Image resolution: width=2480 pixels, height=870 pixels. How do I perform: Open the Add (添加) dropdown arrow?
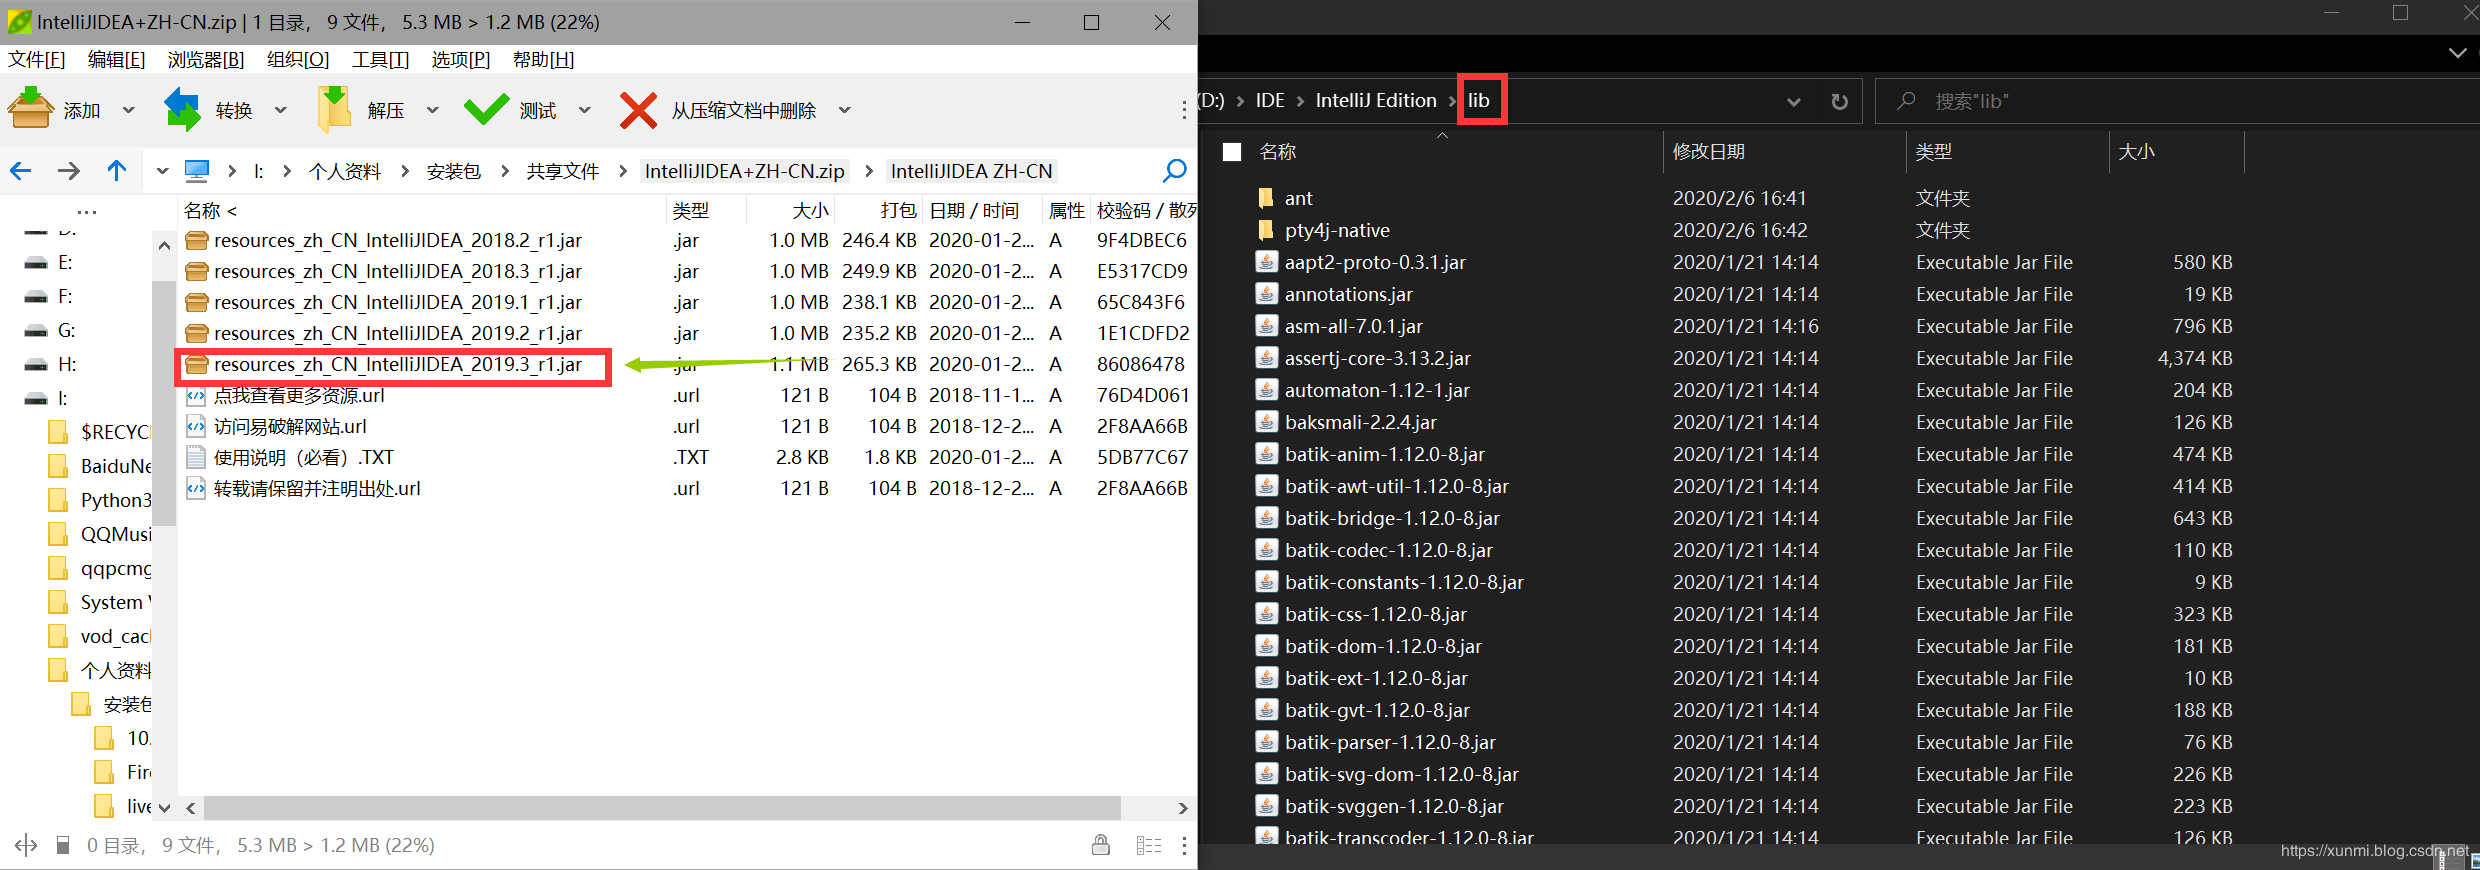click(x=129, y=110)
